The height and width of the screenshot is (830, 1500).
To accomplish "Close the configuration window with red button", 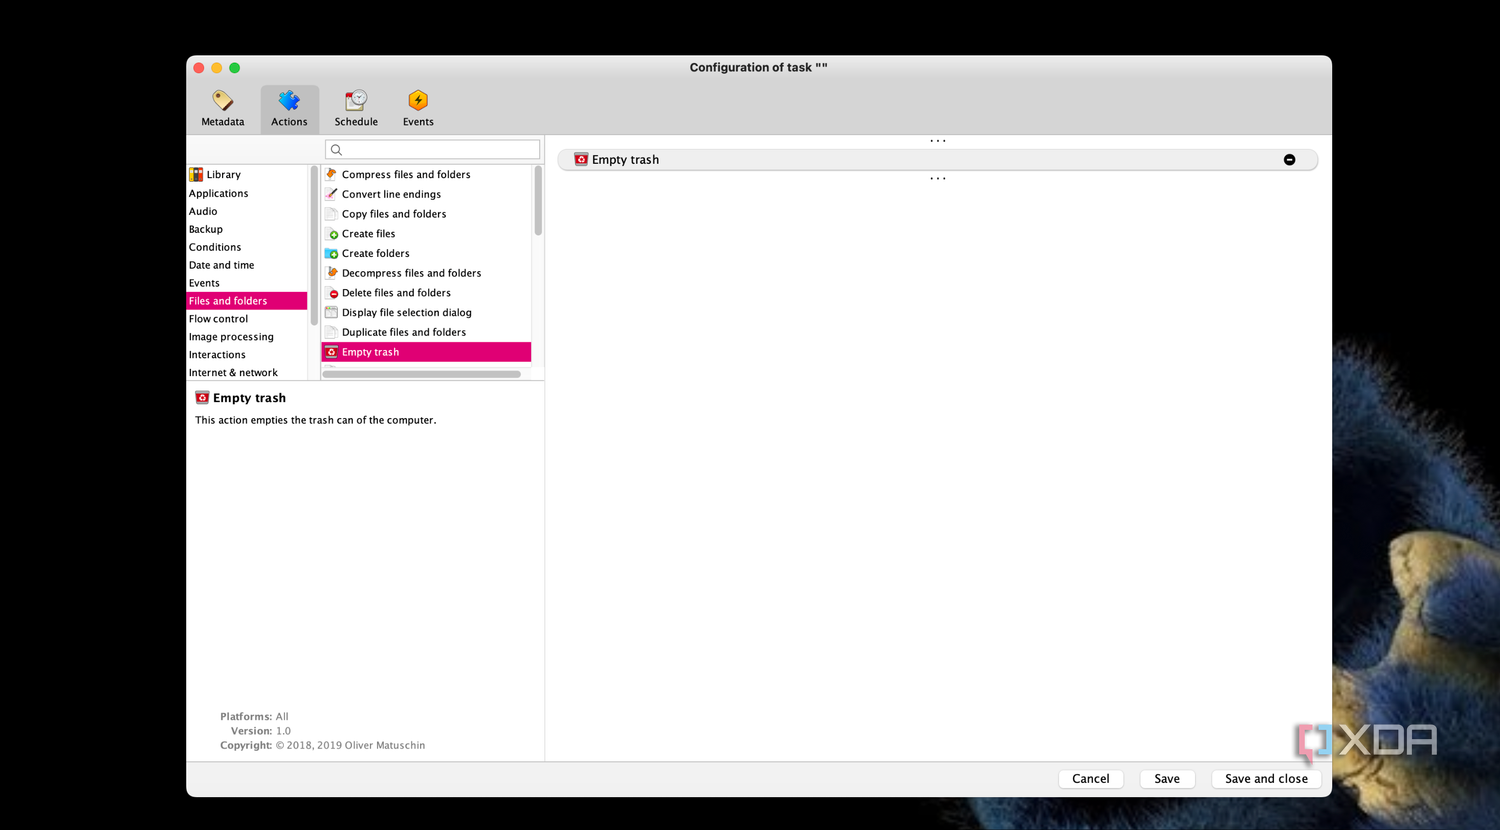I will (x=199, y=68).
